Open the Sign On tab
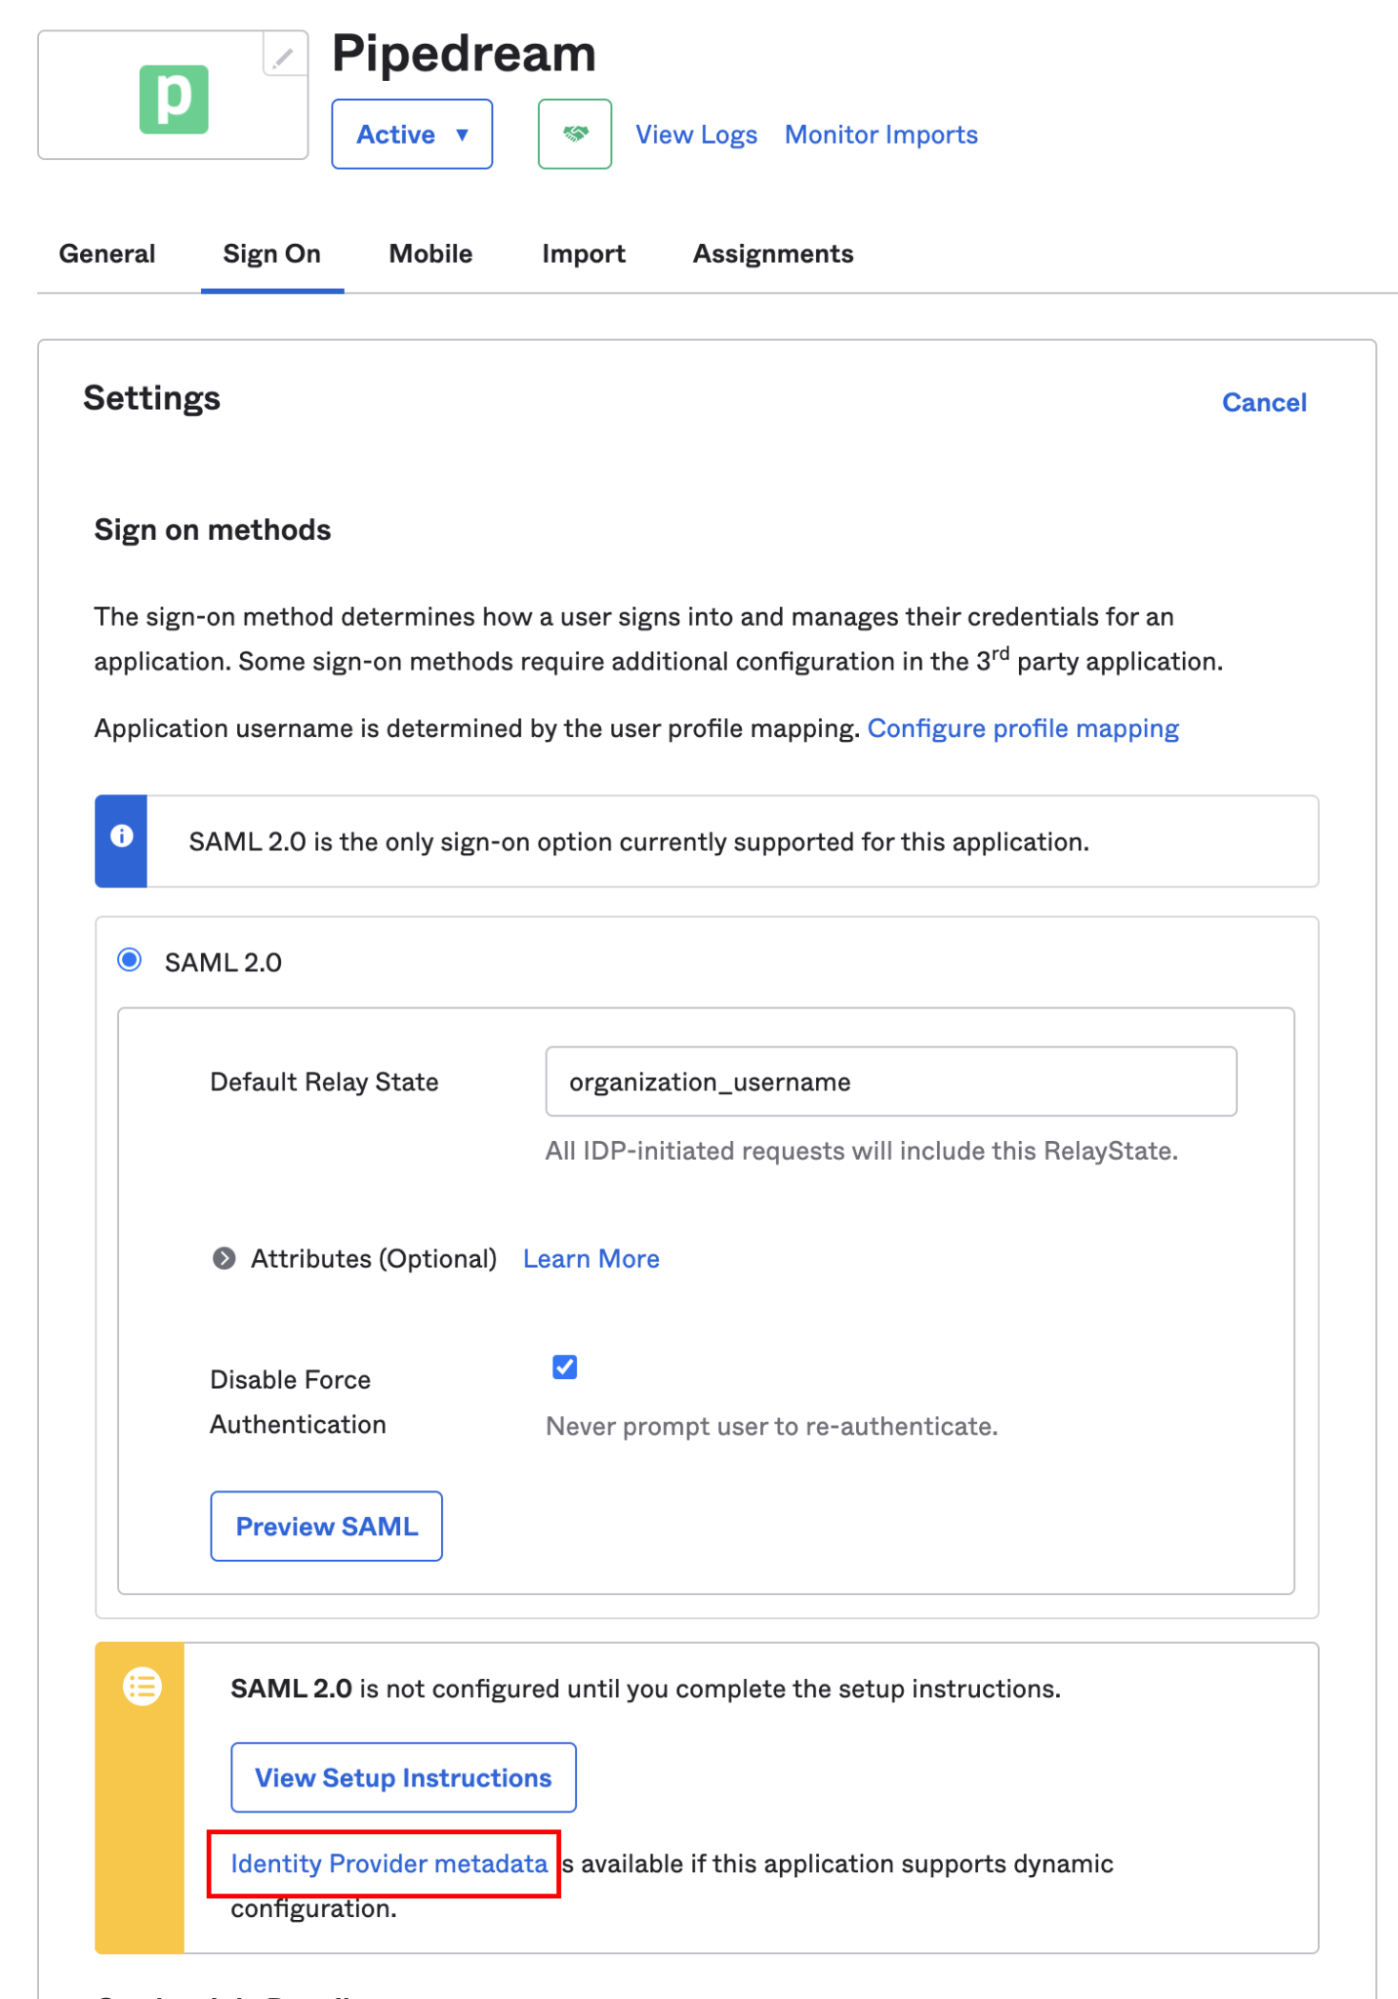The width and height of the screenshot is (1398, 1999). [x=272, y=254]
